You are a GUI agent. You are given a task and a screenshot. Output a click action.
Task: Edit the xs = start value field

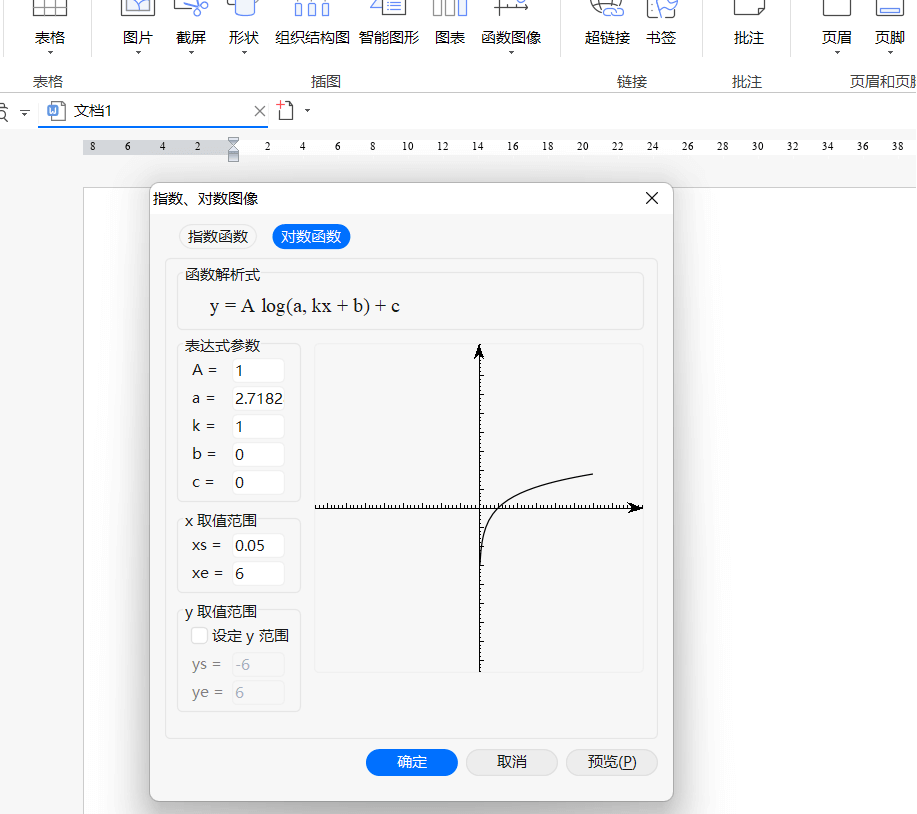click(x=258, y=546)
